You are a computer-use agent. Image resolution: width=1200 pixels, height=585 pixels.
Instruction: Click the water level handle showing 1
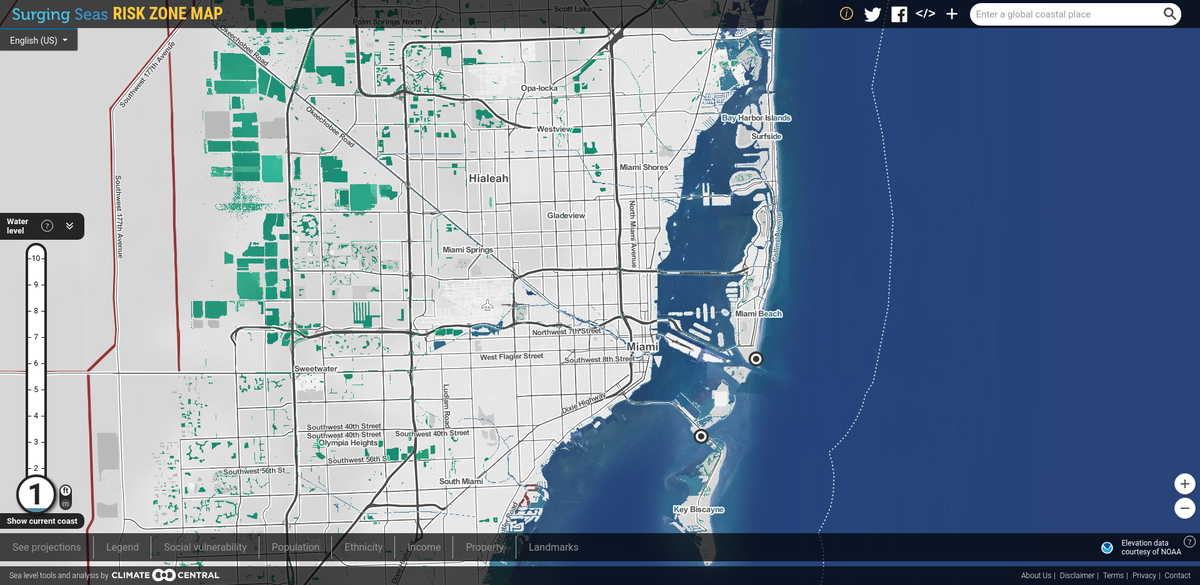pyautogui.click(x=36, y=494)
